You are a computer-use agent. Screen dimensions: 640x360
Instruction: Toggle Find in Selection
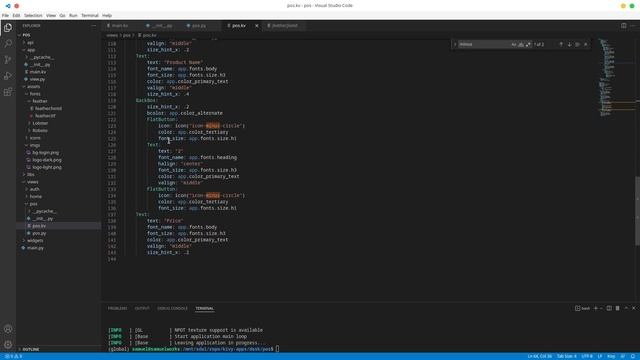point(577,44)
